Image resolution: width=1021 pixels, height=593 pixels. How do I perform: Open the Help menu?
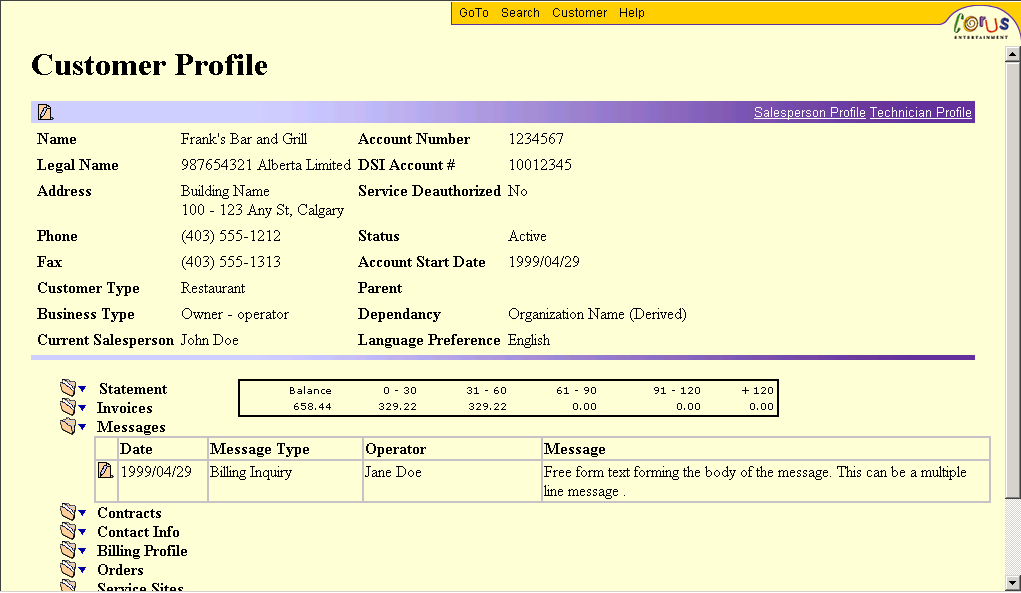point(631,13)
